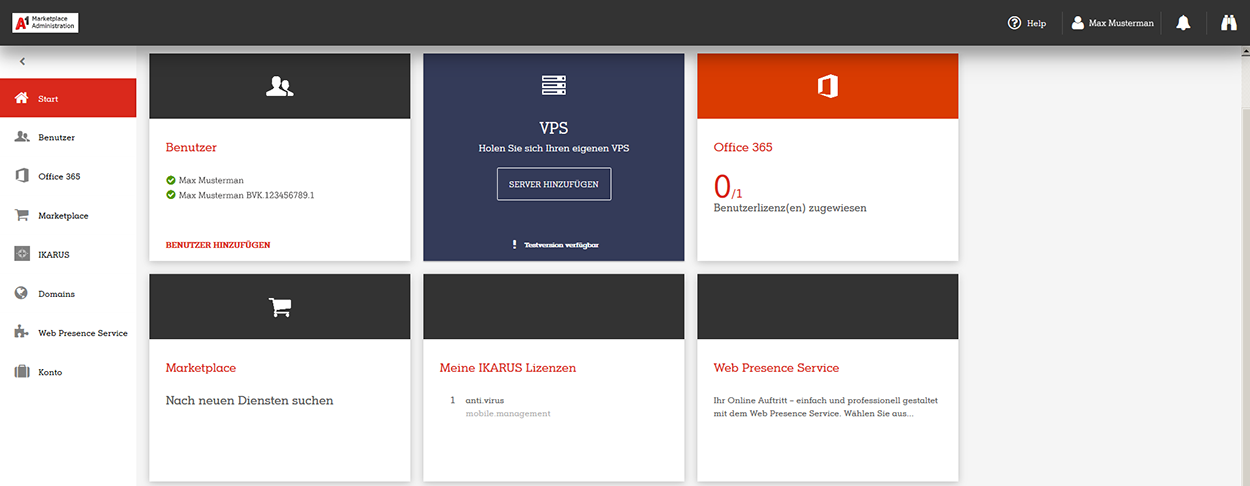Click the anti.virus license entry
Screen dimensions: 1250x486
coord(485,400)
